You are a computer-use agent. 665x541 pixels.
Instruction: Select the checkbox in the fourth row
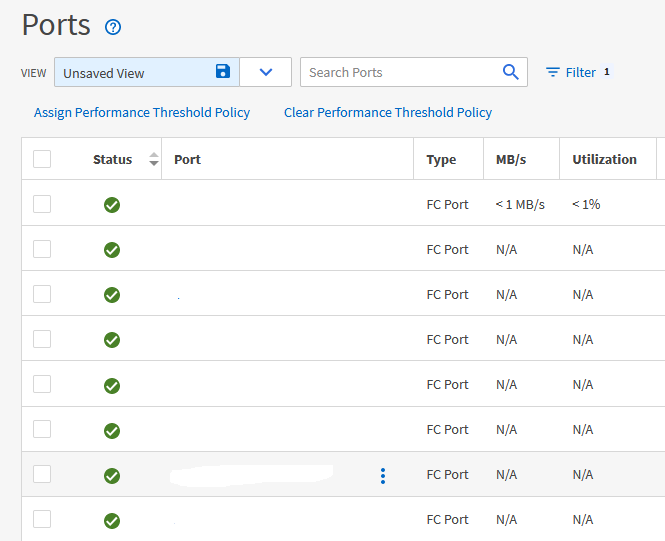(42, 339)
